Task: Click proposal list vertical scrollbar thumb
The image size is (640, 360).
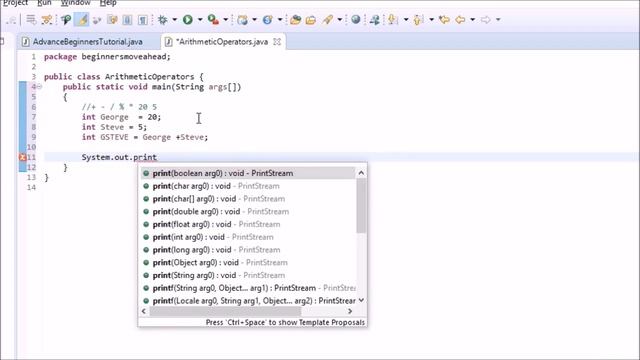Action: point(361,206)
